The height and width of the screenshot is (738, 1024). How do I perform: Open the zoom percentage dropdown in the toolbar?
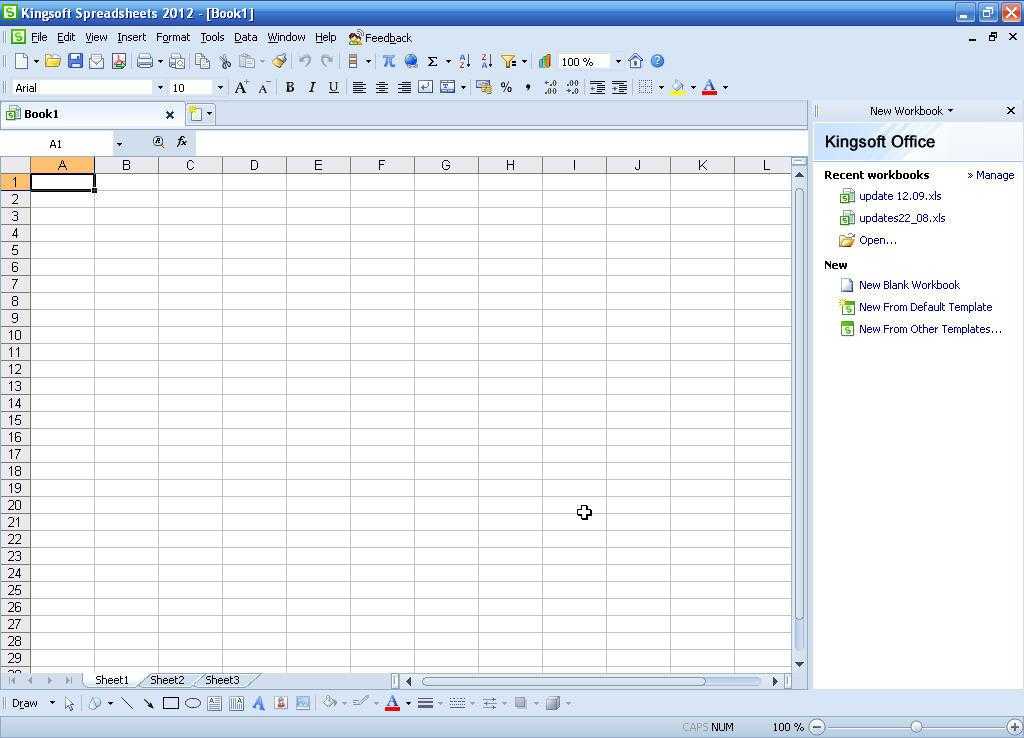tap(617, 62)
